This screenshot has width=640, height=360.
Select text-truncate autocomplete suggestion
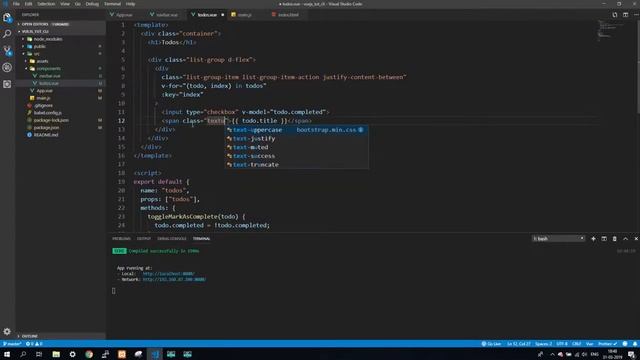click(297, 164)
